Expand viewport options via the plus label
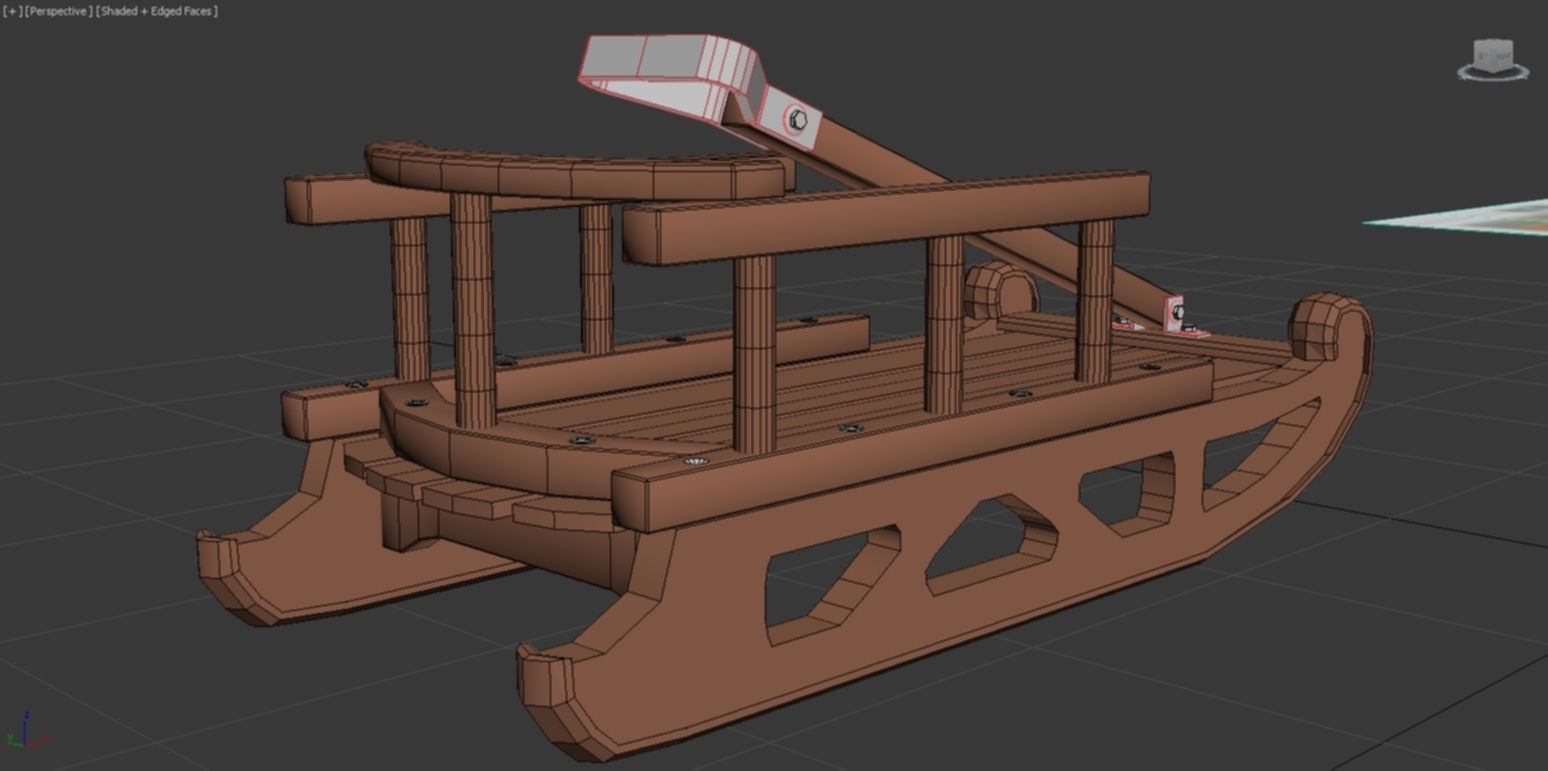Screen dimensions: 1548x771 [12, 11]
